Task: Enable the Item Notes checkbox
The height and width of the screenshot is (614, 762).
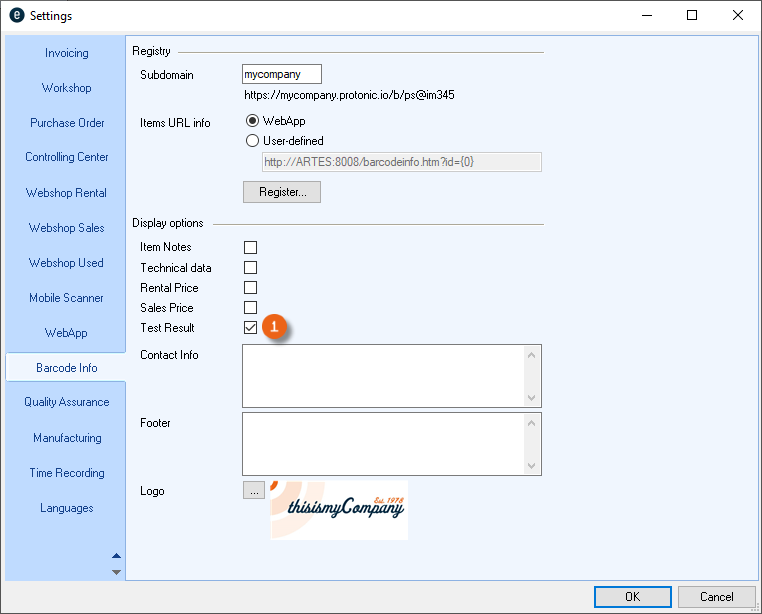Action: [250, 247]
